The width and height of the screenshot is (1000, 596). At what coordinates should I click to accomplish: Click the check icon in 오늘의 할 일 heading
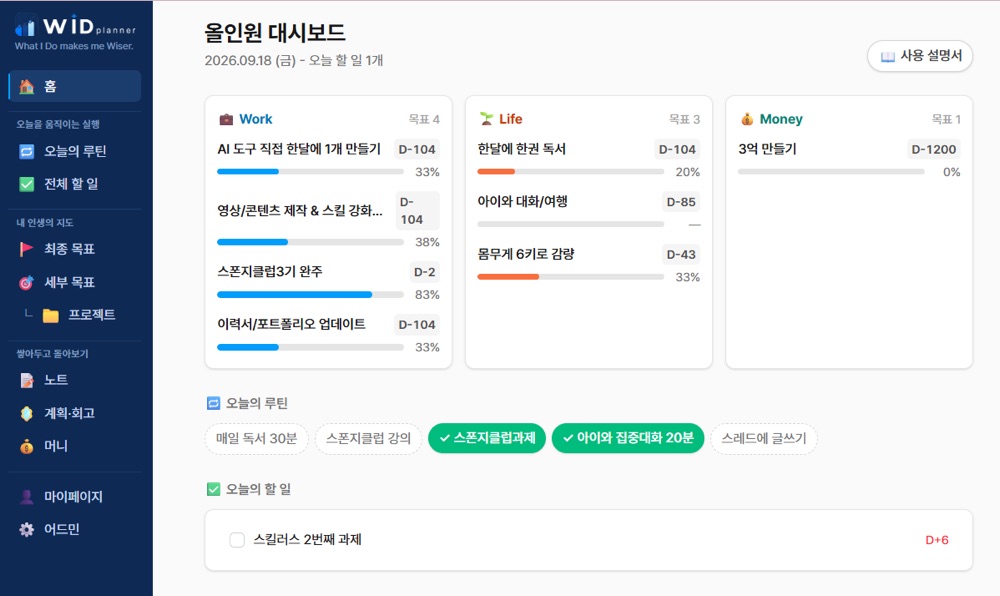click(x=214, y=490)
